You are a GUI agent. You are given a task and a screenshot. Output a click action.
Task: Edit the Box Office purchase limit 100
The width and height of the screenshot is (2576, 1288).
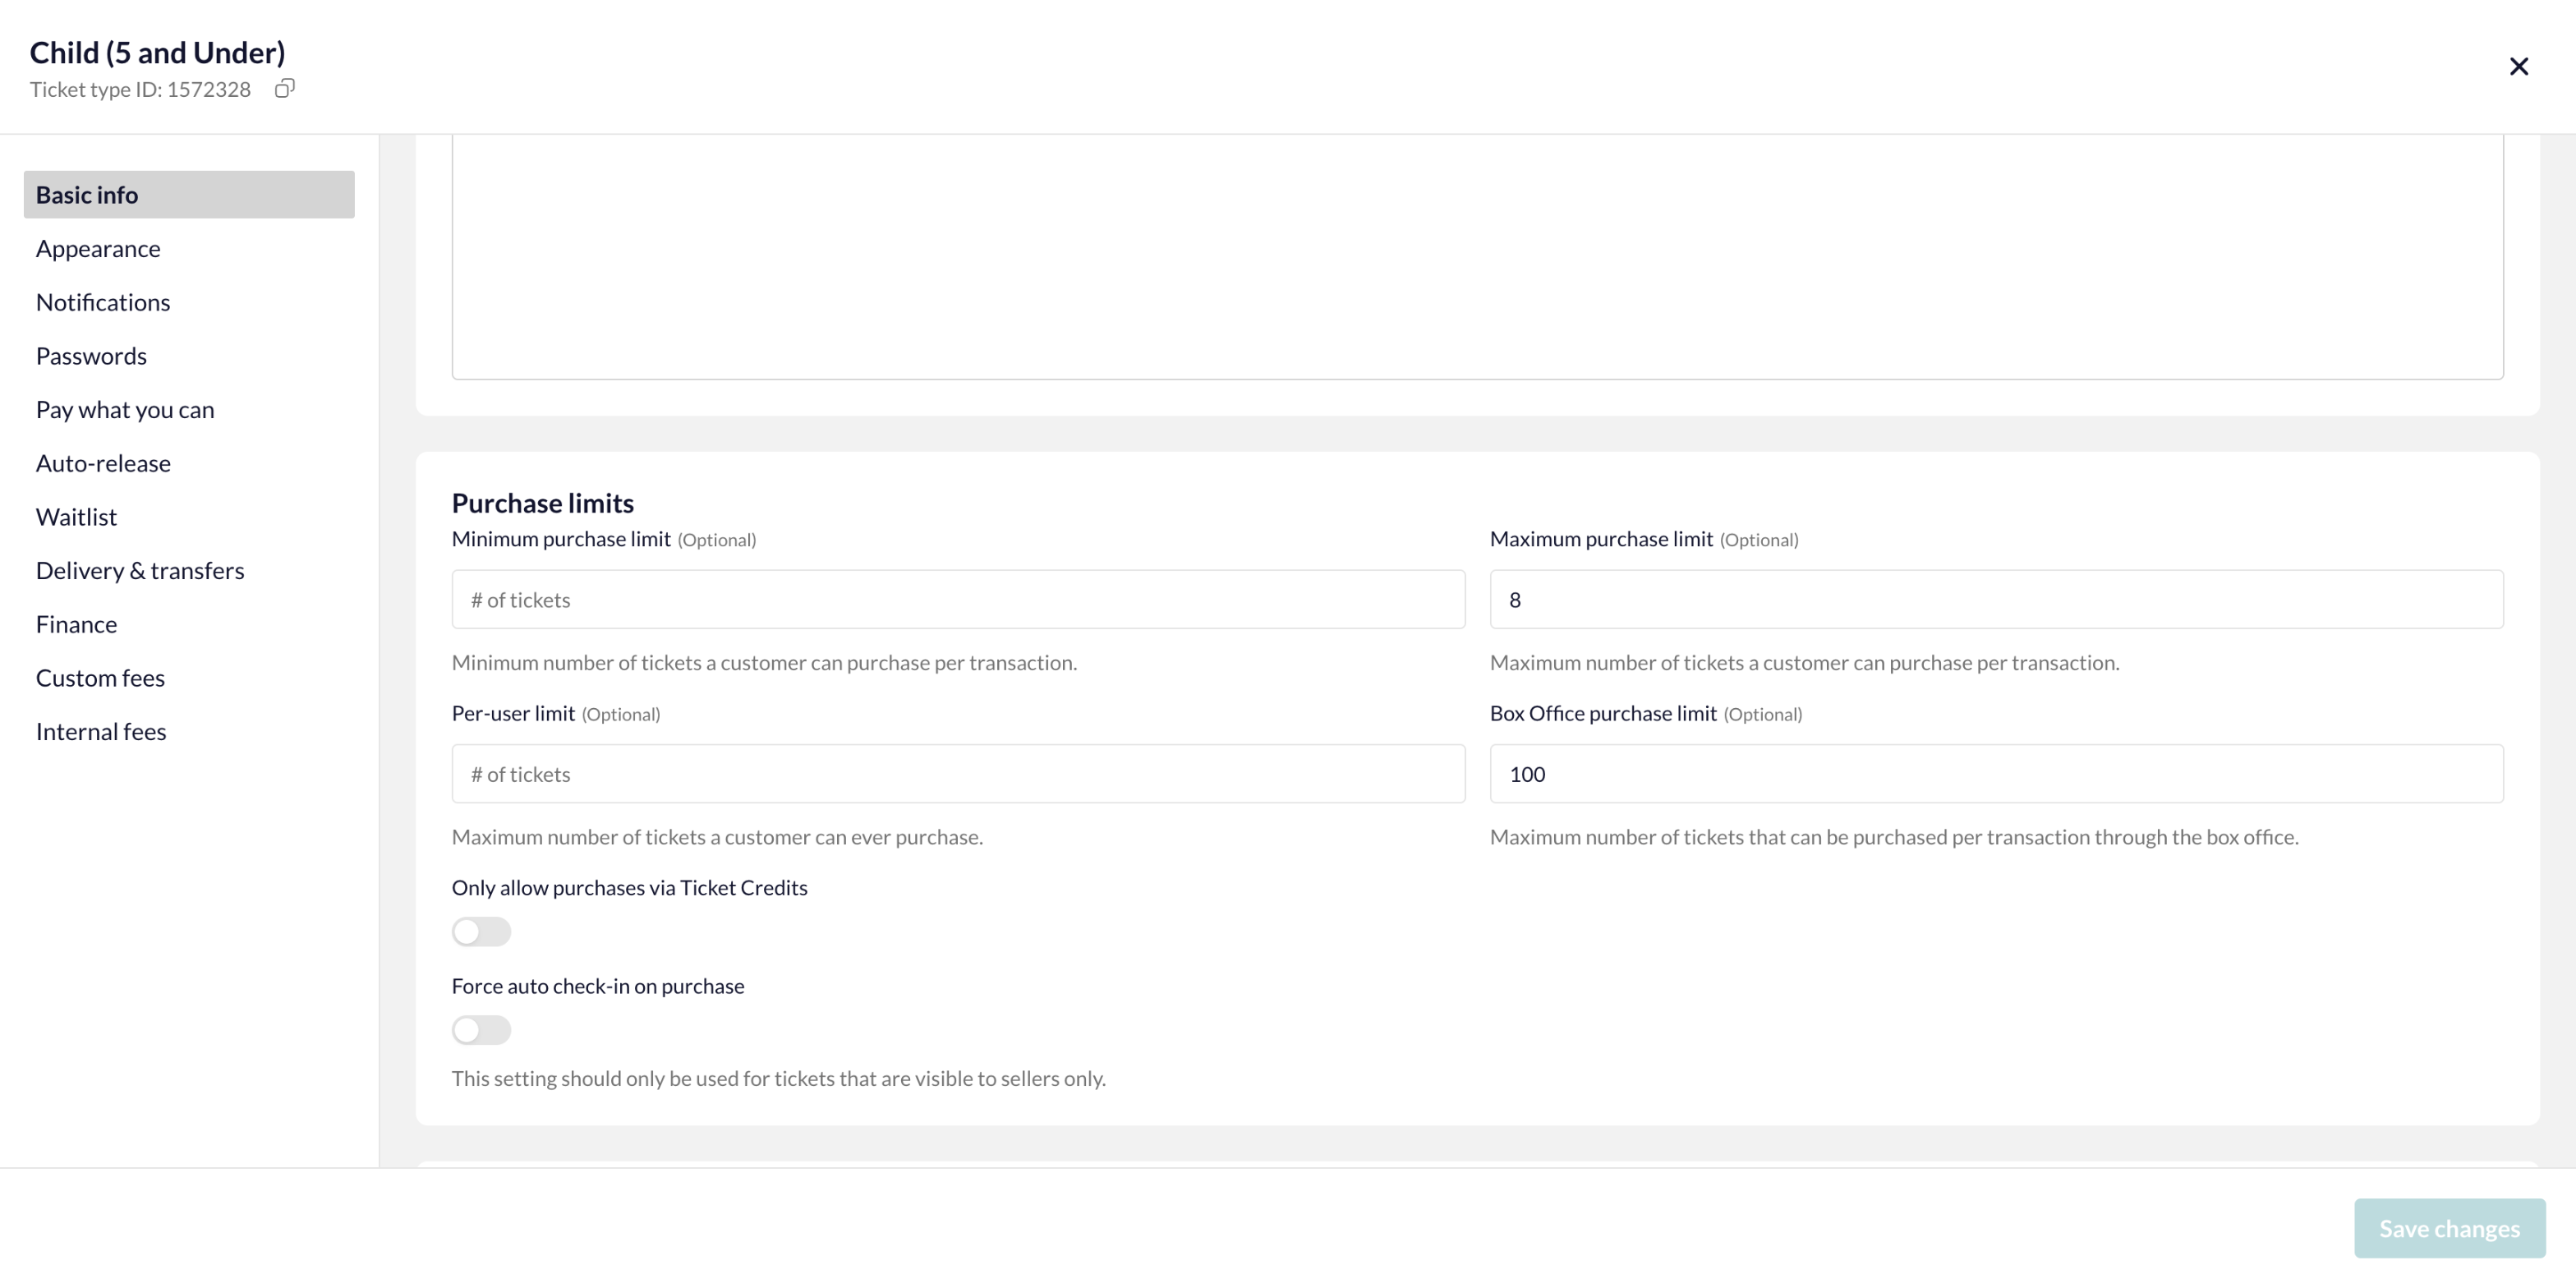tap(1996, 774)
